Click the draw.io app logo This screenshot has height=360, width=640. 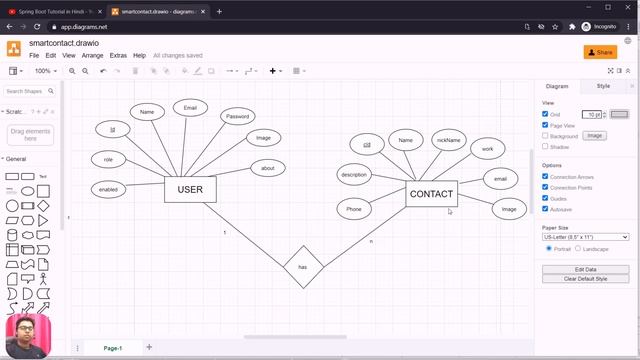tap(14, 49)
